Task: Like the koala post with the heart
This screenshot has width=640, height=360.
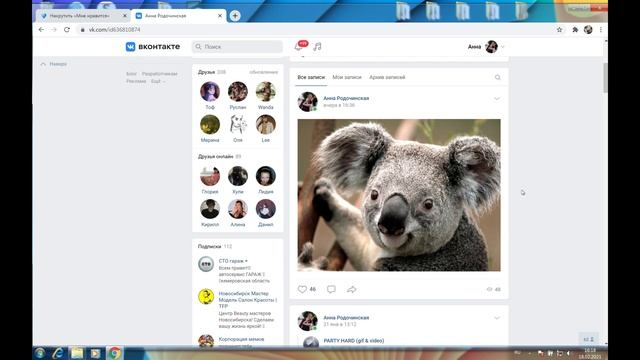Action: click(302, 289)
